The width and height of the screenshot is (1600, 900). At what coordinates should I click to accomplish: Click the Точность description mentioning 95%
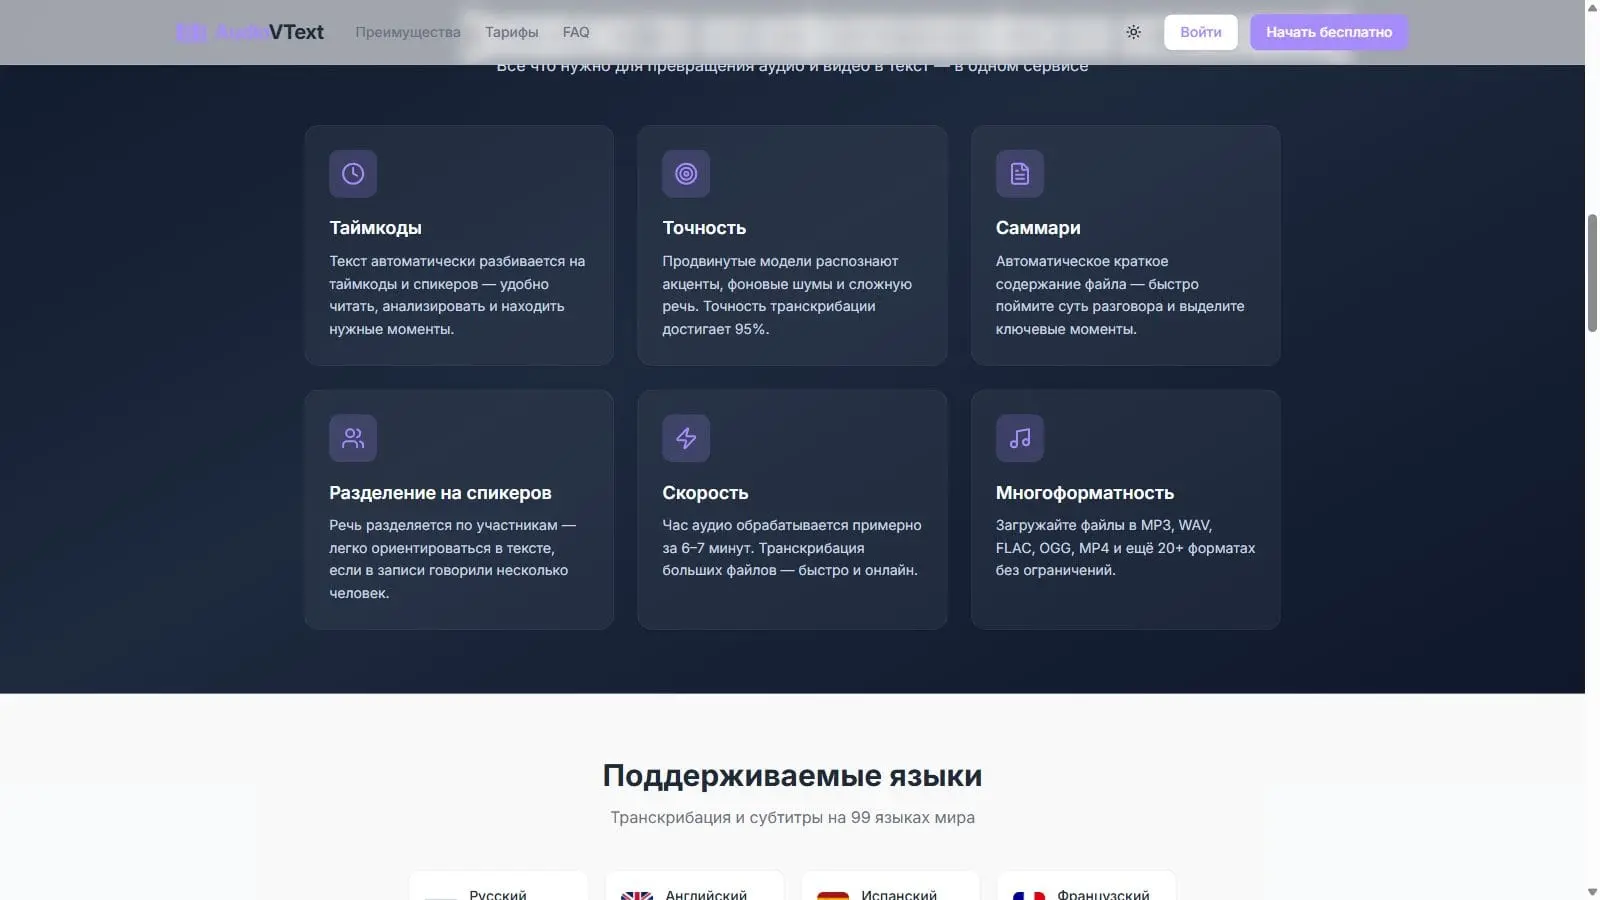pos(787,295)
